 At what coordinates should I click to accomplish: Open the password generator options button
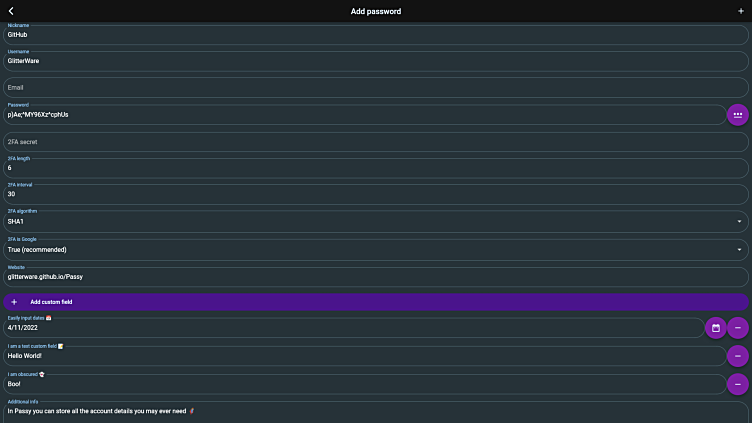pyautogui.click(x=738, y=115)
